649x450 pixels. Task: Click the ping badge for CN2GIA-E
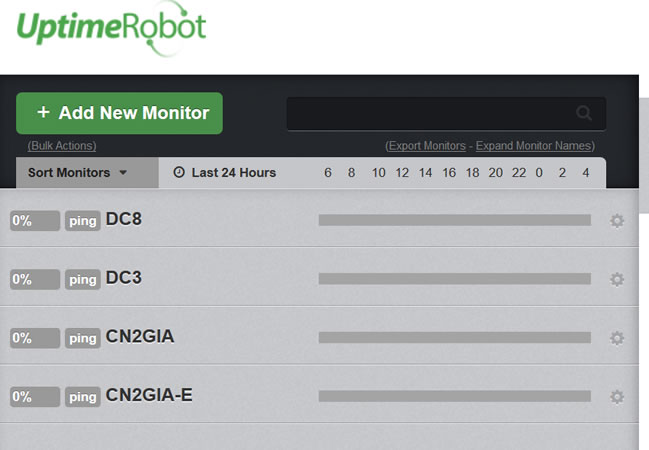[83, 397]
